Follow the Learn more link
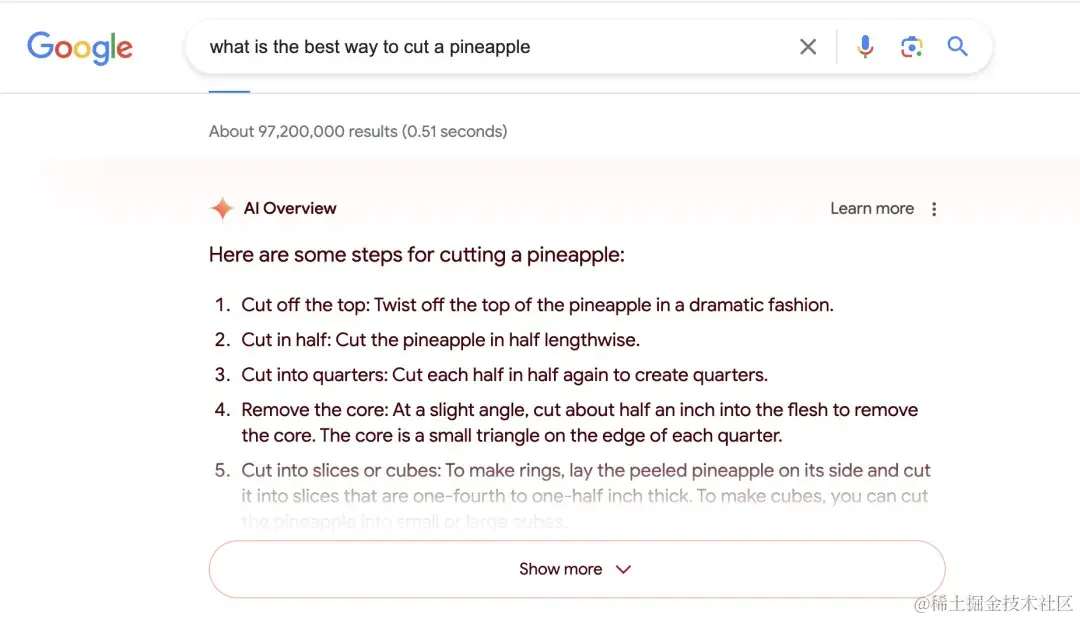The height and width of the screenshot is (620, 1080). click(x=871, y=209)
